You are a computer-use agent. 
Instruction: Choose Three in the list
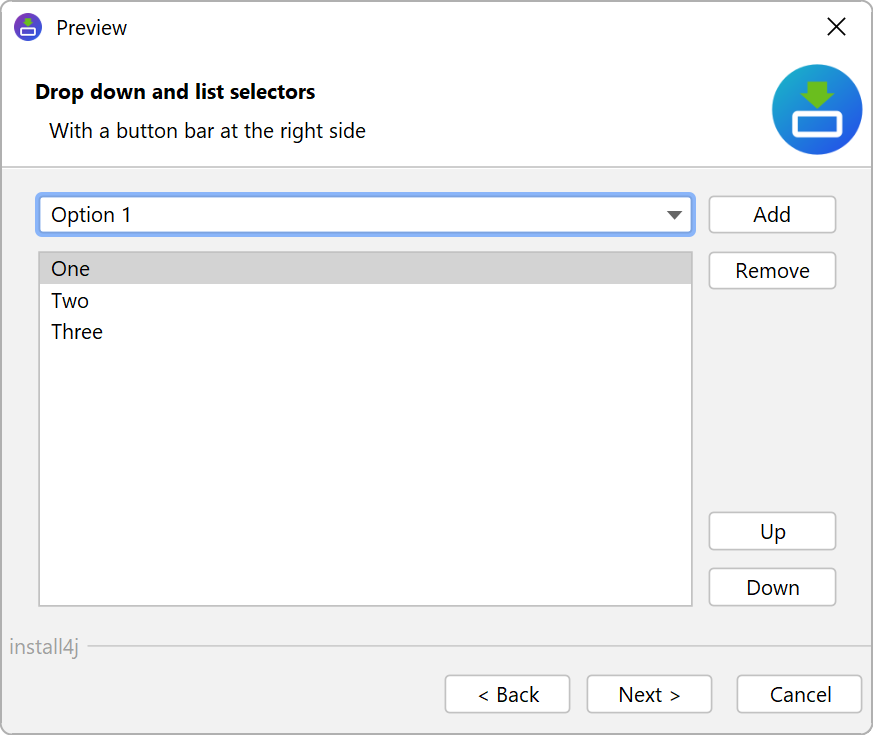[77, 332]
